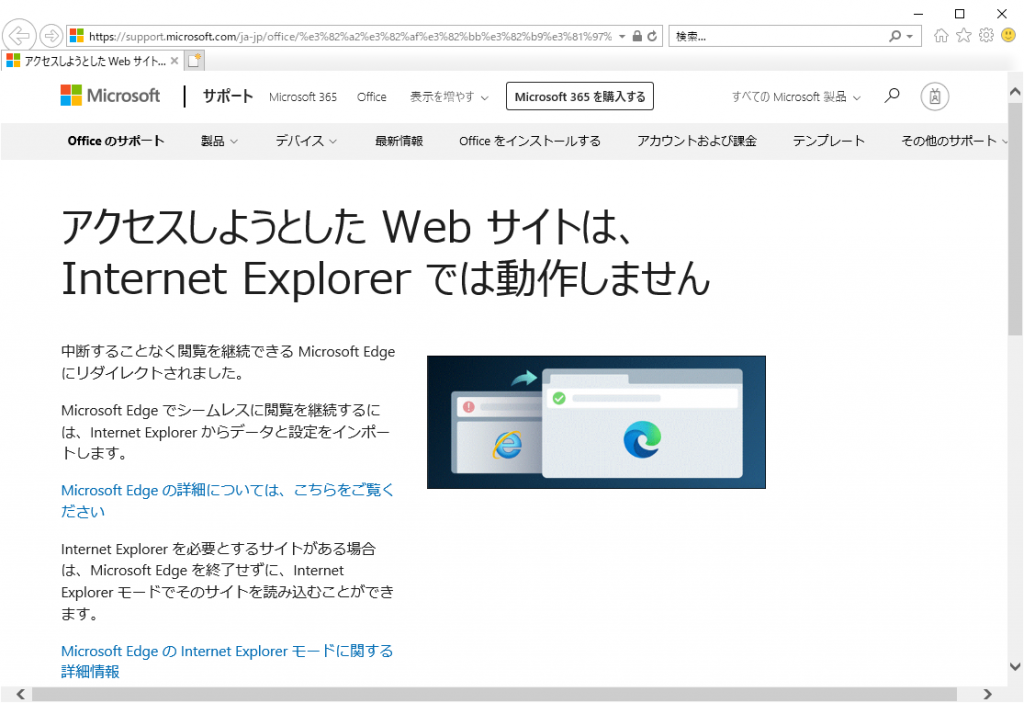Image resolution: width=1024 pixels, height=703 pixels.
Task: Expand the その他のサポート dropdown
Action: (x=954, y=140)
